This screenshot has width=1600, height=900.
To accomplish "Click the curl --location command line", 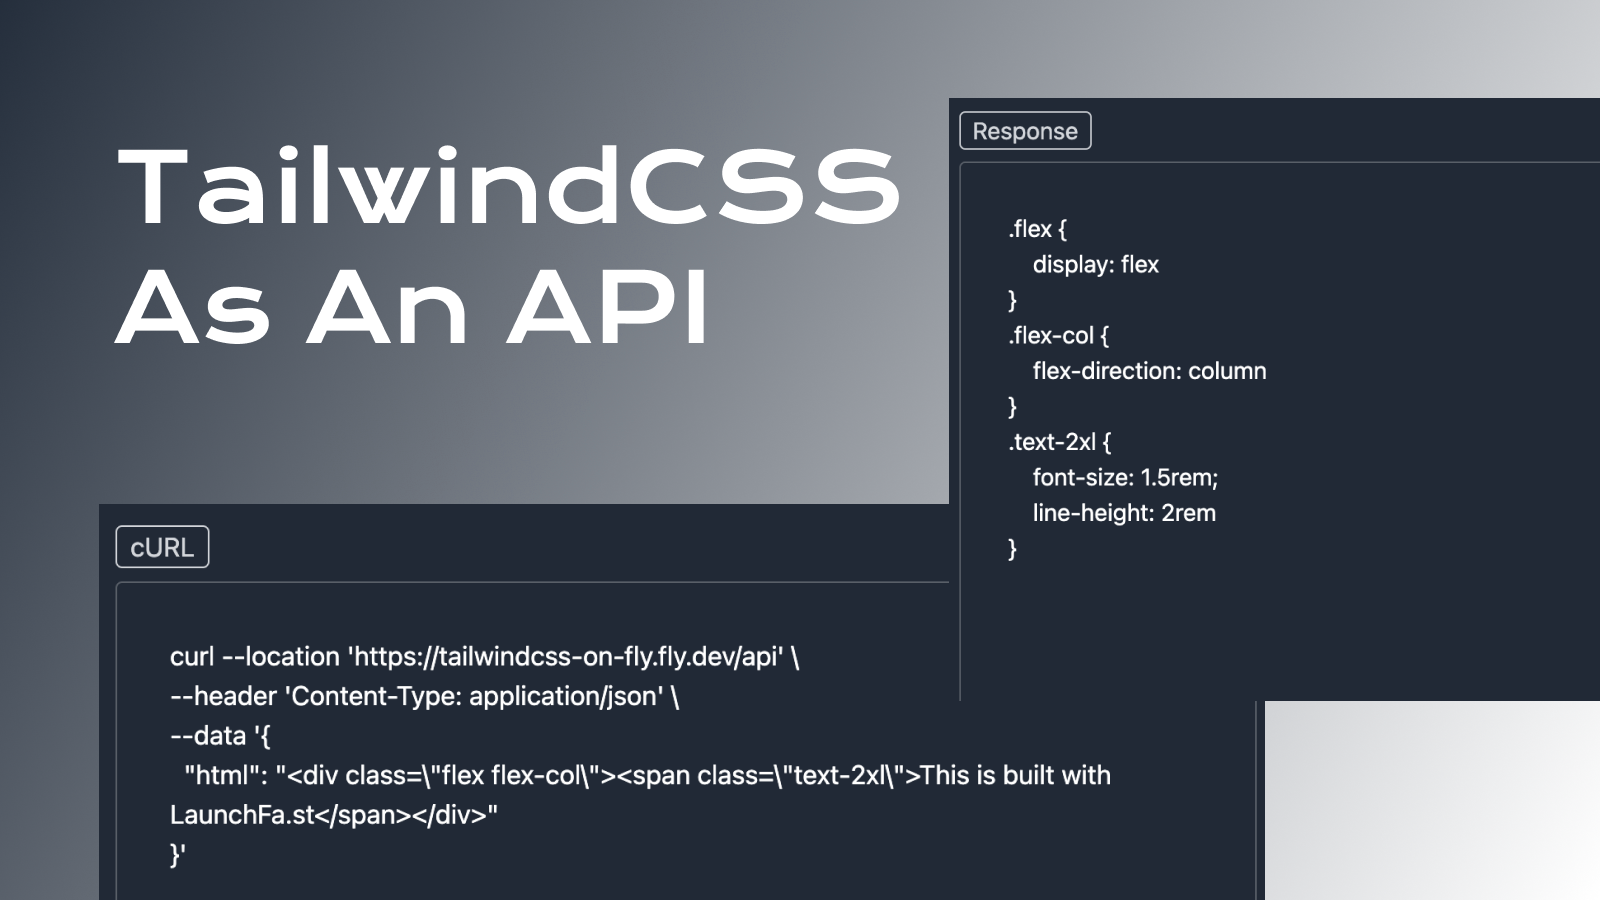I will pyautogui.click(x=484, y=657).
